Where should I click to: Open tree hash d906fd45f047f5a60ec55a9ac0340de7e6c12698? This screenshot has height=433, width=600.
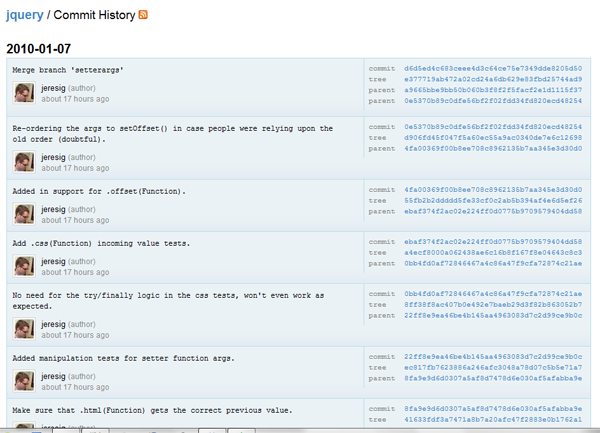493,137
